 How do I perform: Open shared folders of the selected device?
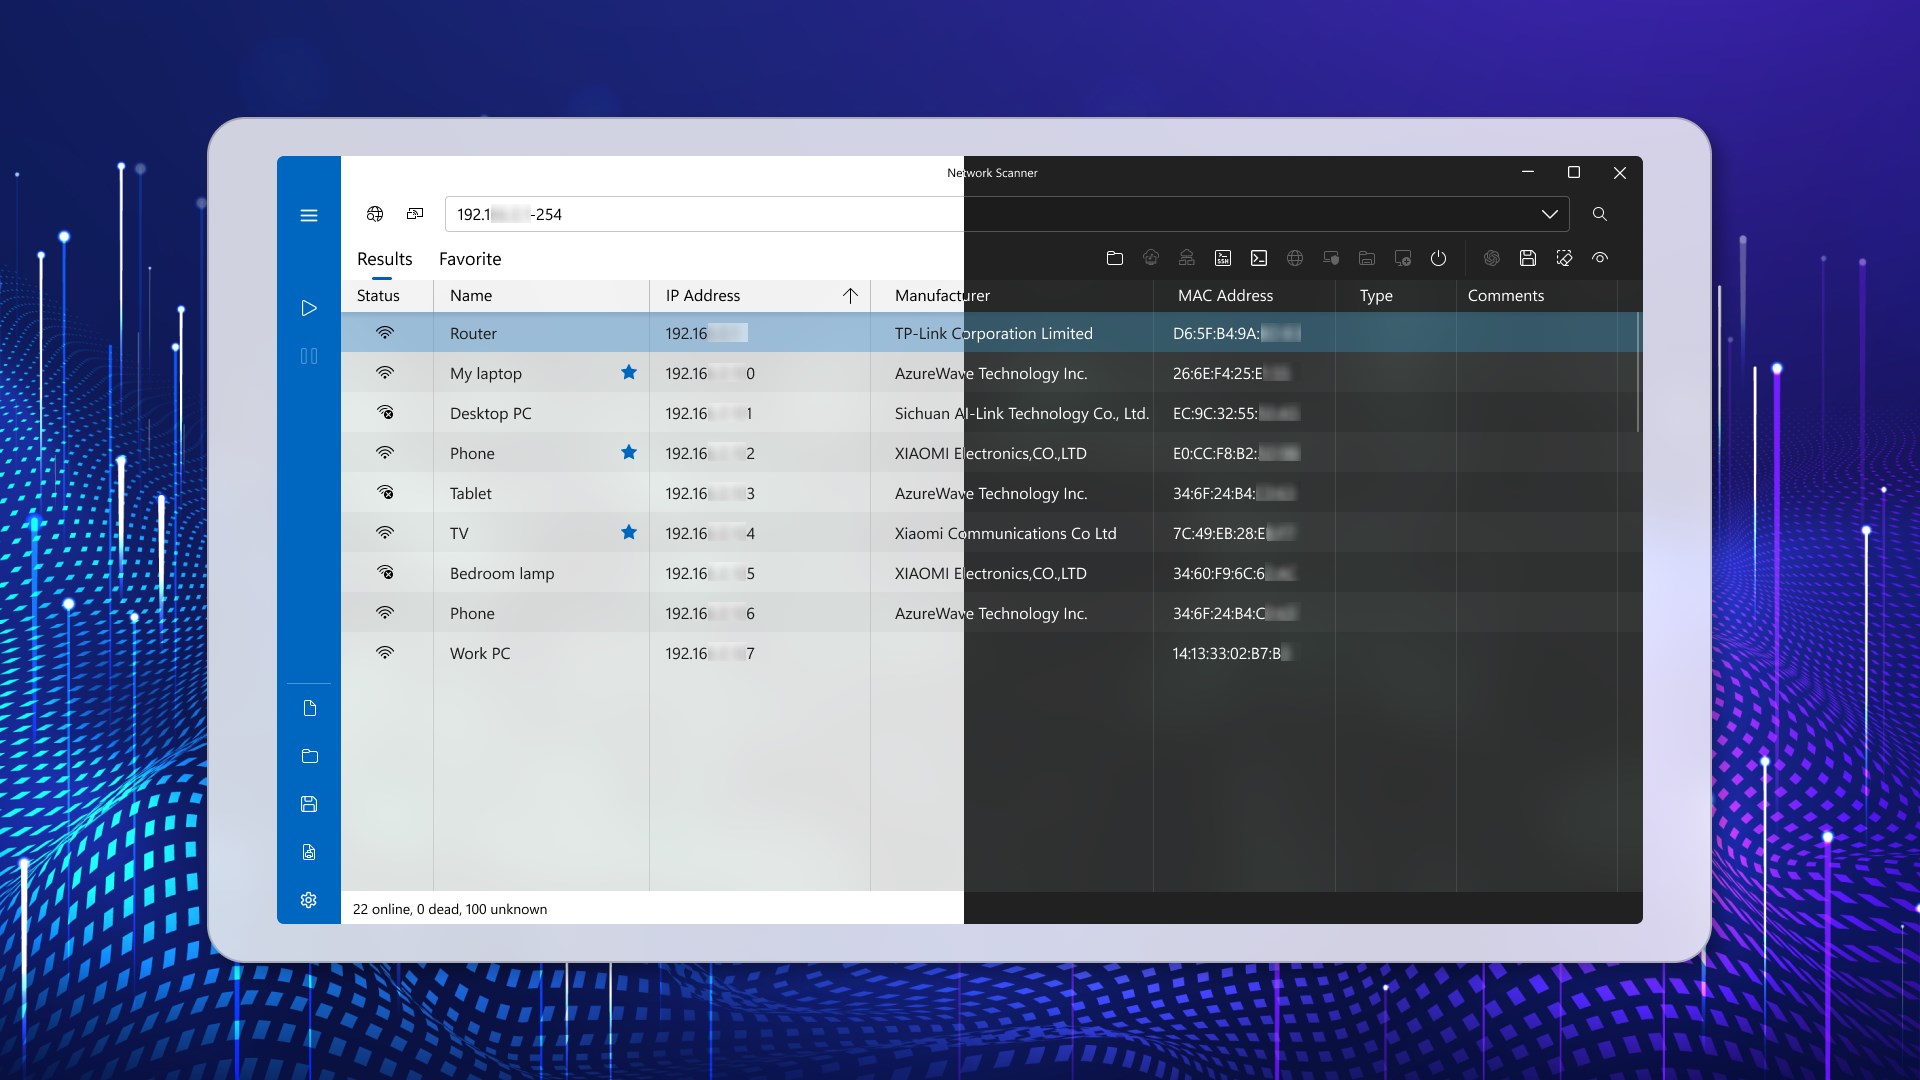tap(1367, 258)
